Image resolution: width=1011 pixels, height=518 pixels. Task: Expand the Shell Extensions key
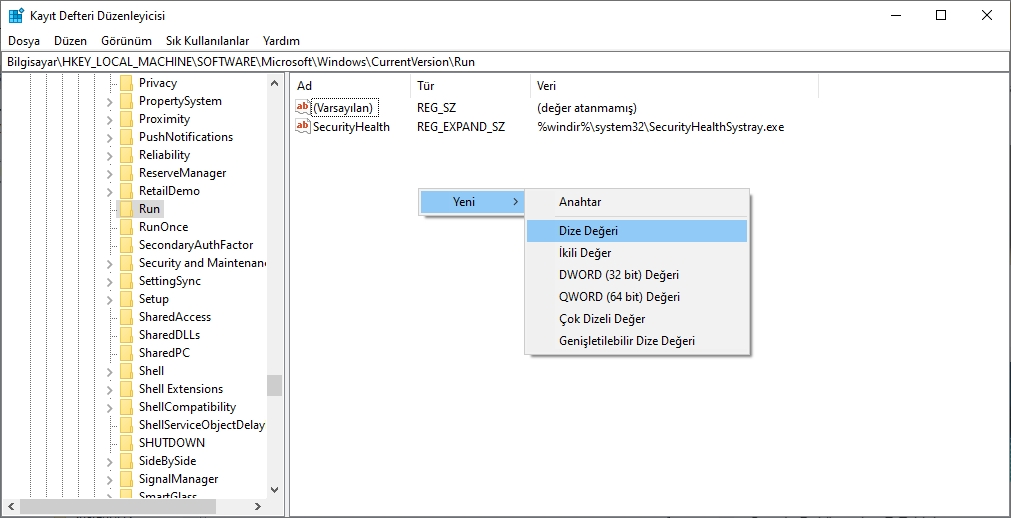click(x=110, y=390)
